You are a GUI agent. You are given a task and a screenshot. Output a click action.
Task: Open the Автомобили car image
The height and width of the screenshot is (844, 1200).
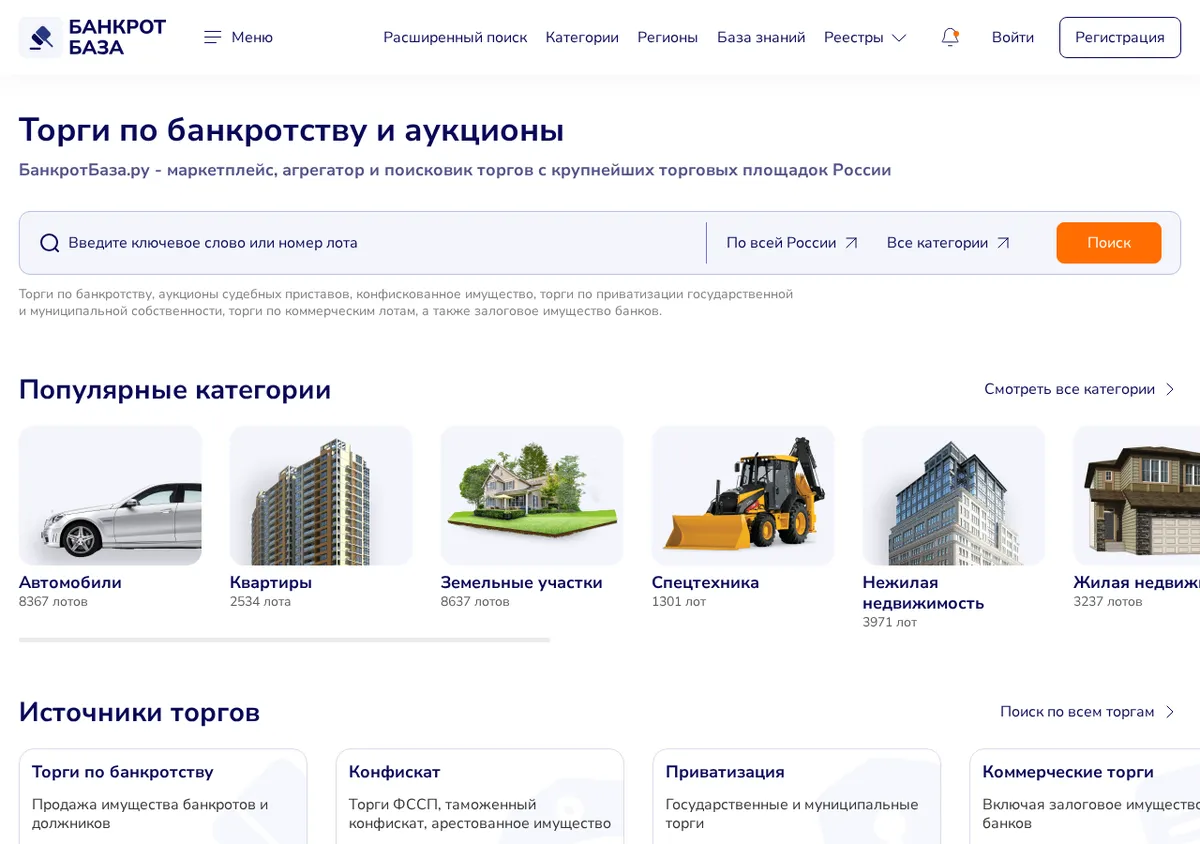[110, 496]
